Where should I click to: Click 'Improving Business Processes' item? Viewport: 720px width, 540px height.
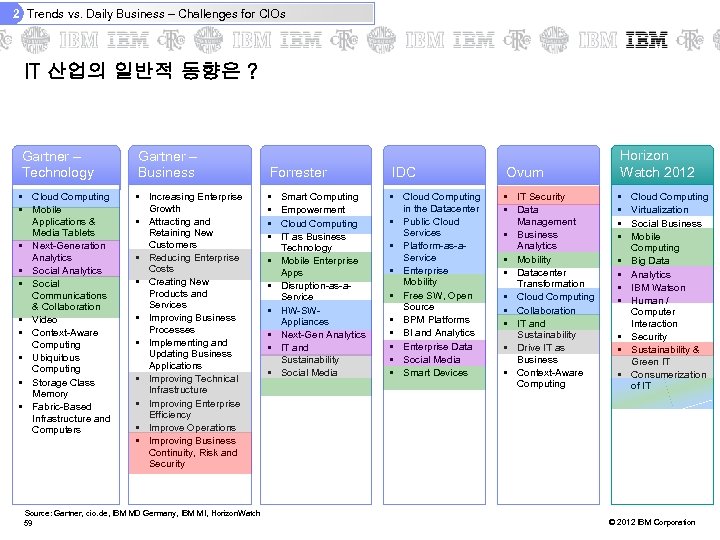click(192, 323)
